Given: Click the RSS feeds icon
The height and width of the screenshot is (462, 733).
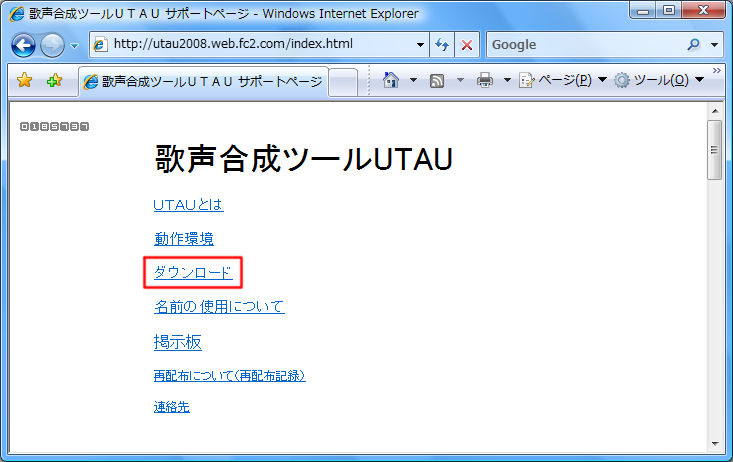Looking at the screenshot, I should point(437,81).
